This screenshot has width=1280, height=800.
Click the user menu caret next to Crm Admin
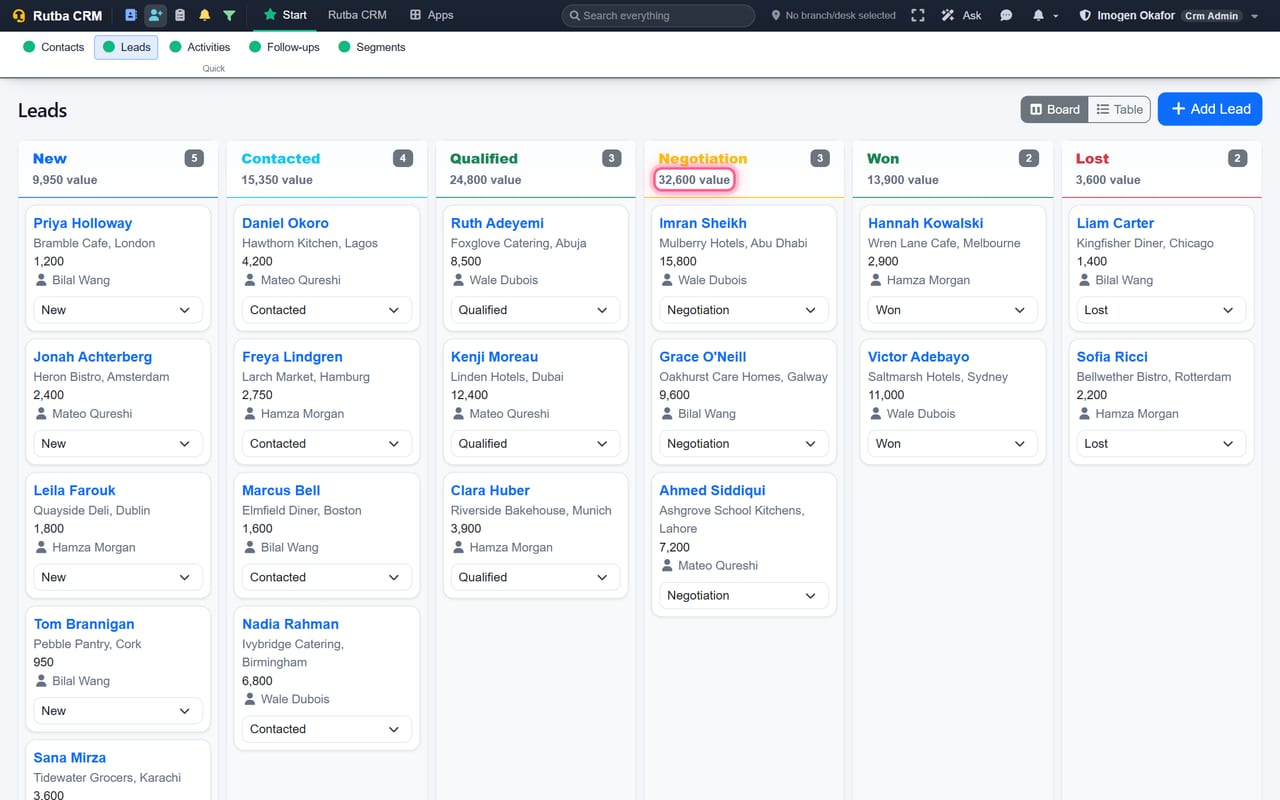(1255, 16)
